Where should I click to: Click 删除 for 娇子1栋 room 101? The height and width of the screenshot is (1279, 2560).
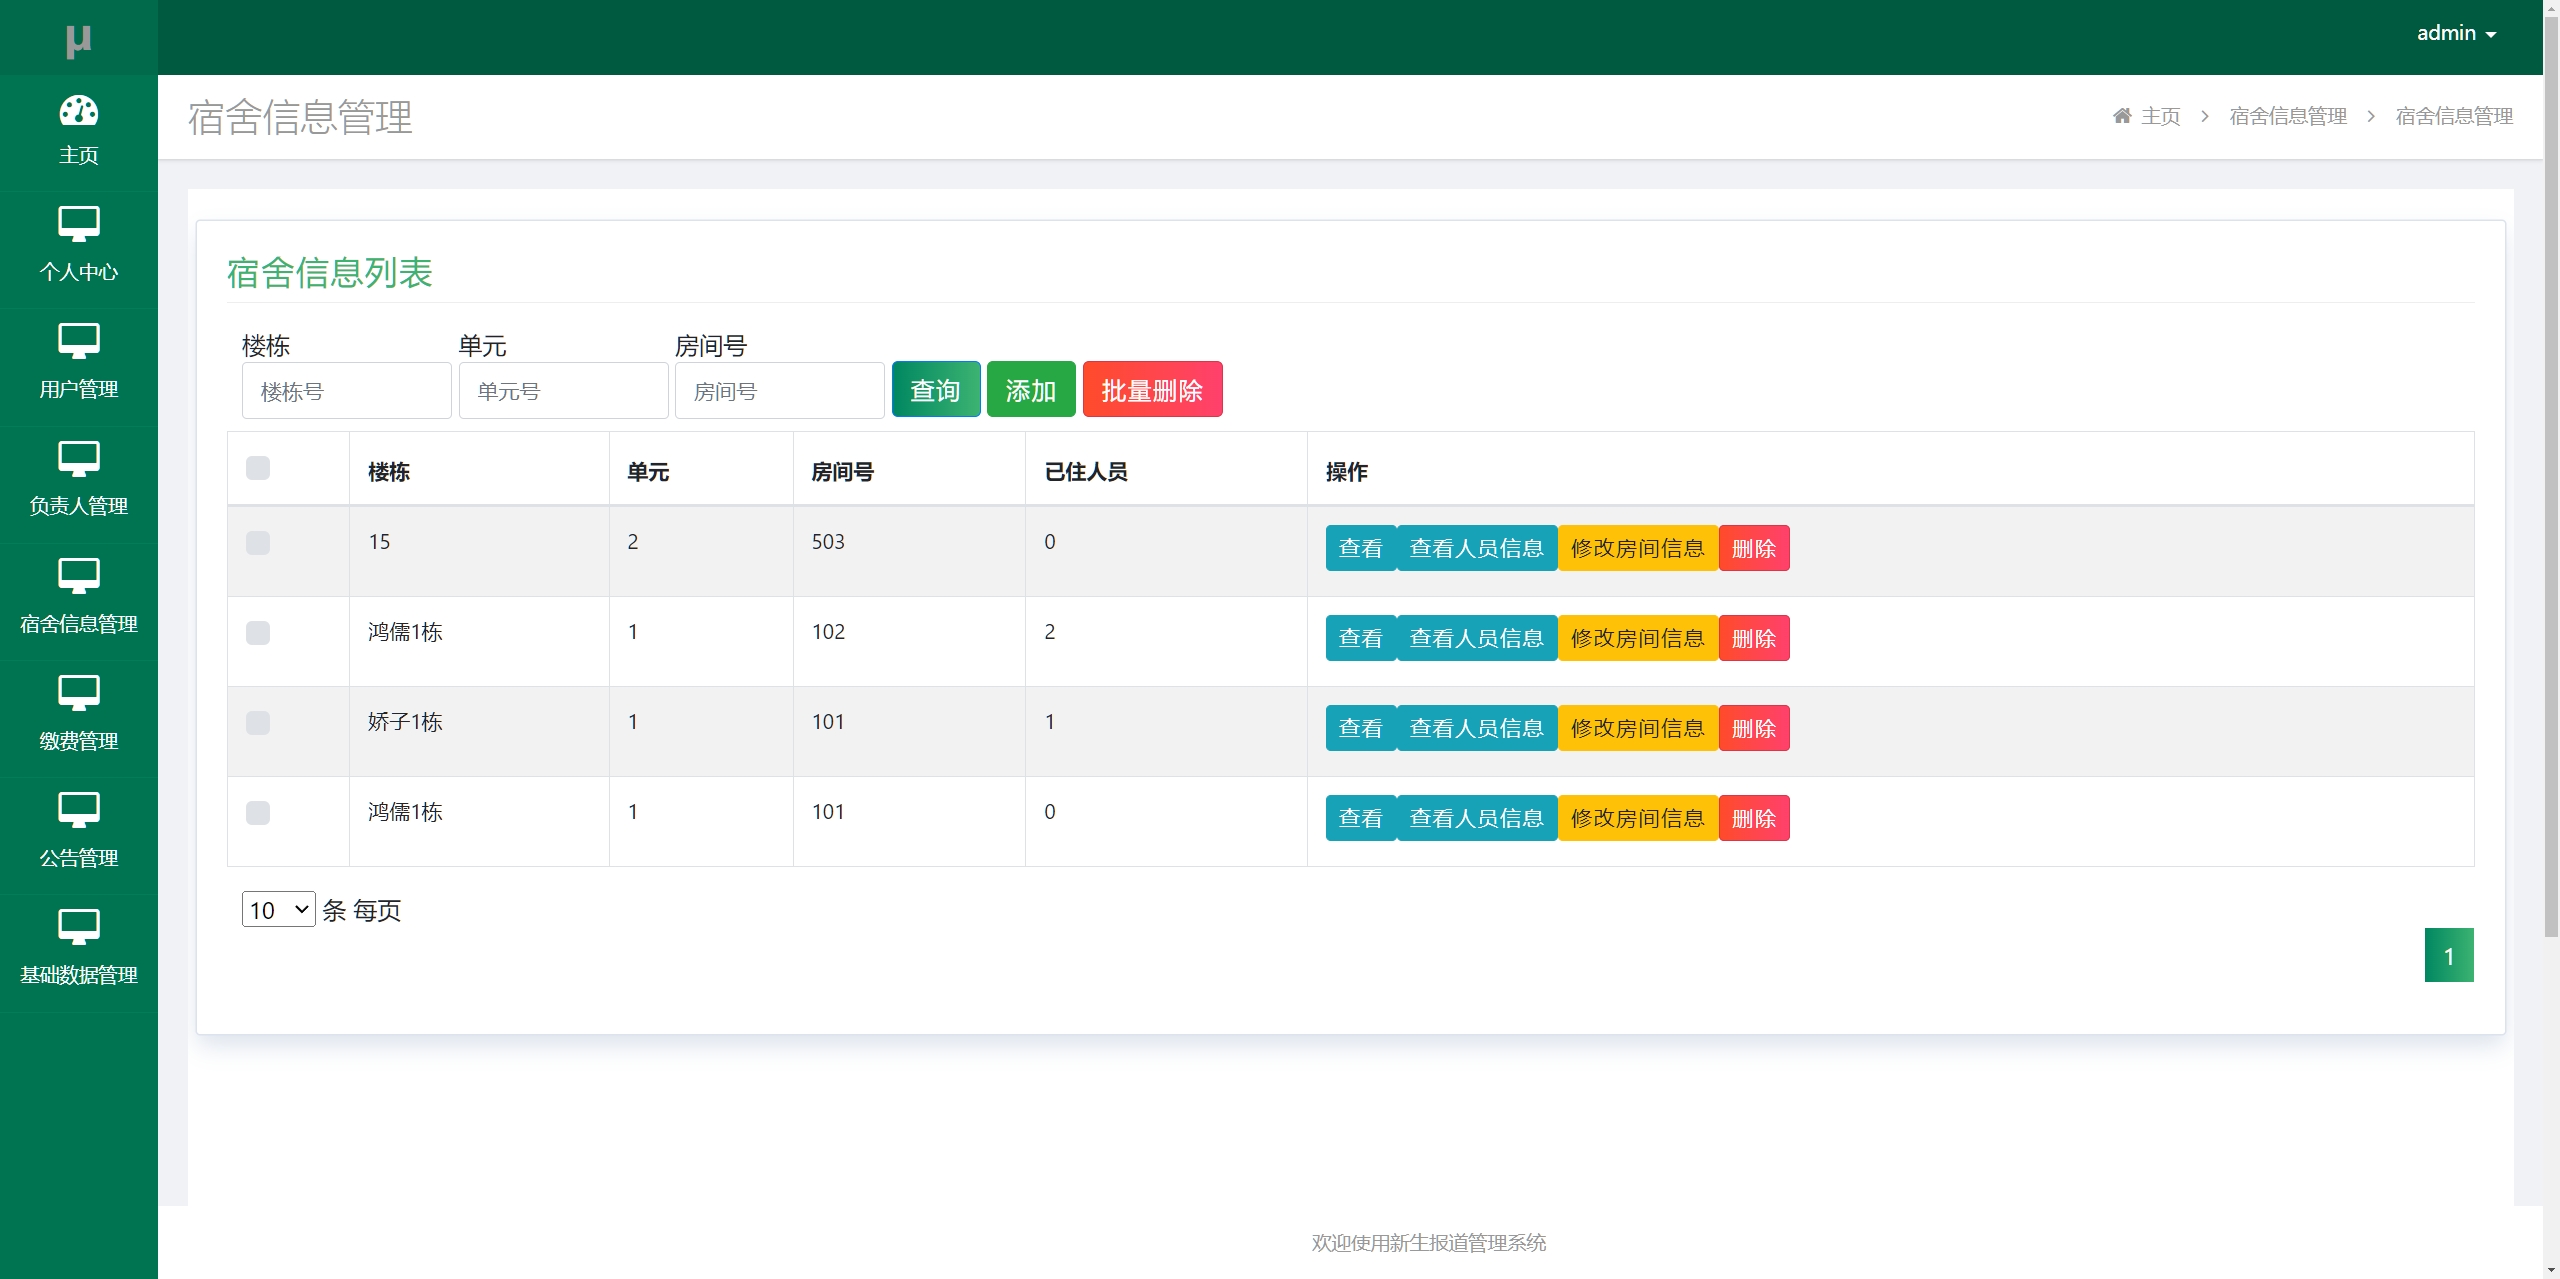[1753, 728]
